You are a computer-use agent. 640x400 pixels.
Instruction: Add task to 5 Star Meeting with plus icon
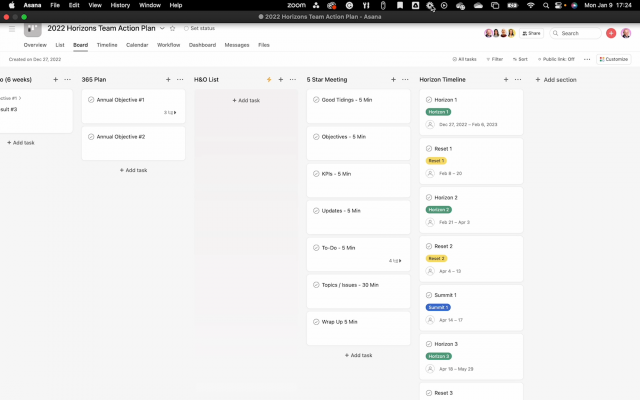tap(393, 80)
